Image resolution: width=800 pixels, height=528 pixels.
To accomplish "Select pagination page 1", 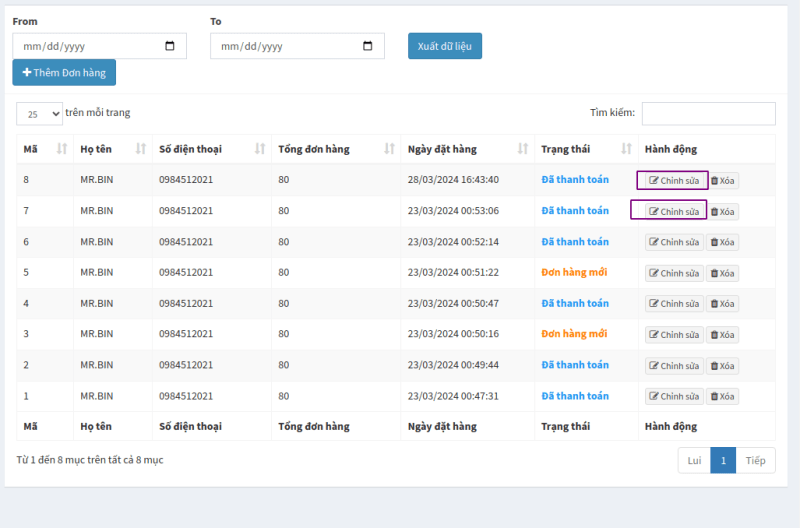I will [723, 460].
